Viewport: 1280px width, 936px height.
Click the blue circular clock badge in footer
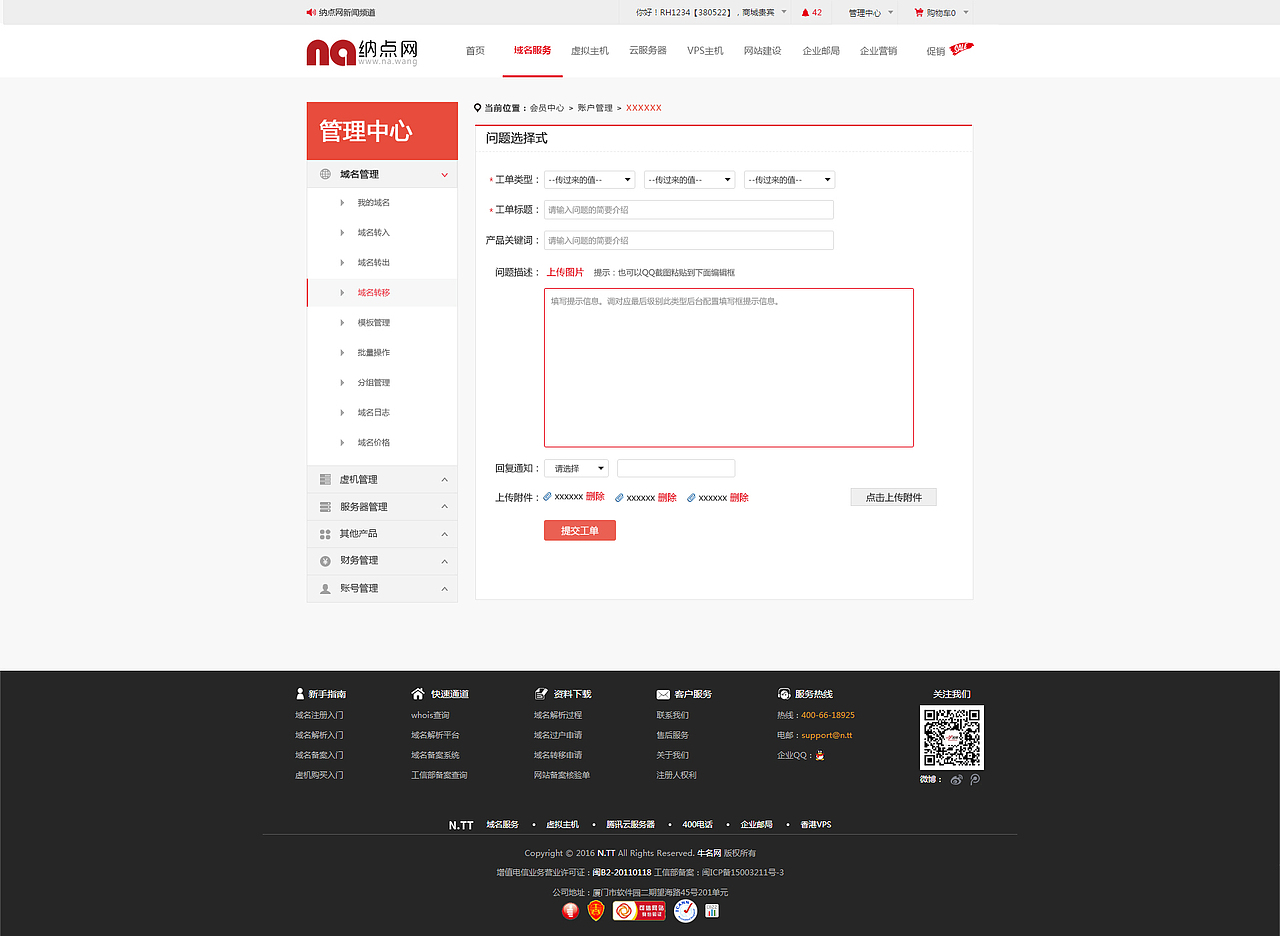pyautogui.click(x=685, y=911)
